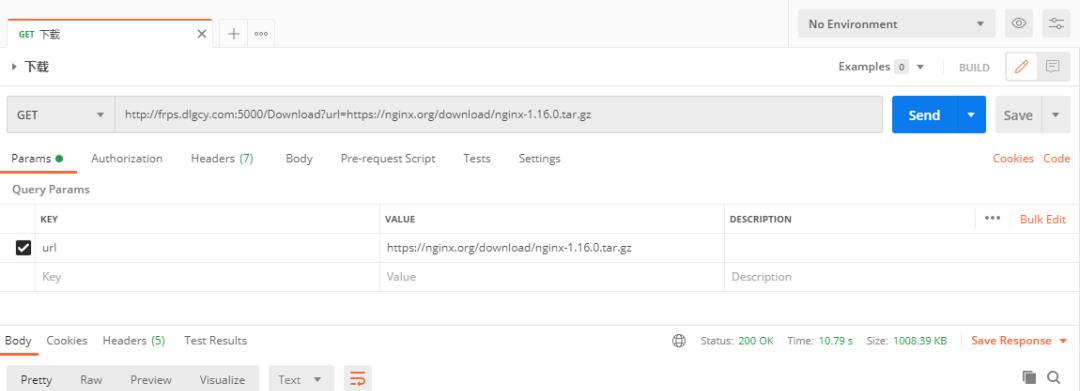The width and height of the screenshot is (1080, 391).
Task: Select the Pretty view tab
Action: [36, 379]
